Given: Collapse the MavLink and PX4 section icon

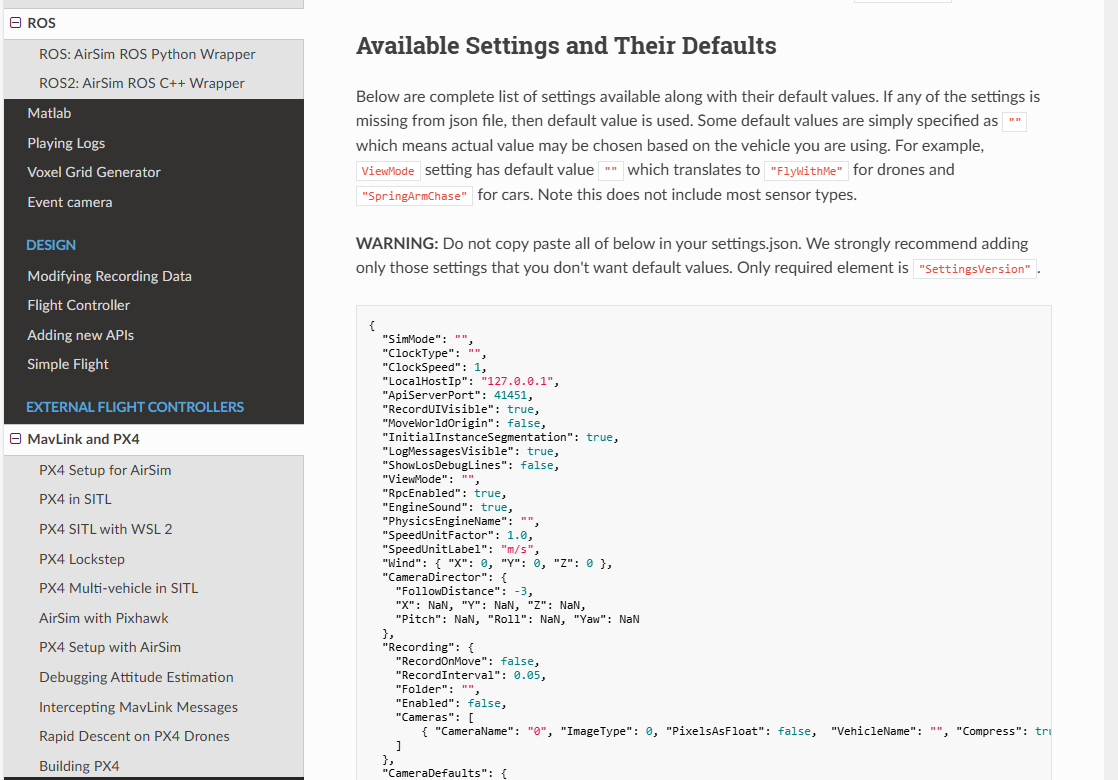Looking at the screenshot, I should (15, 439).
